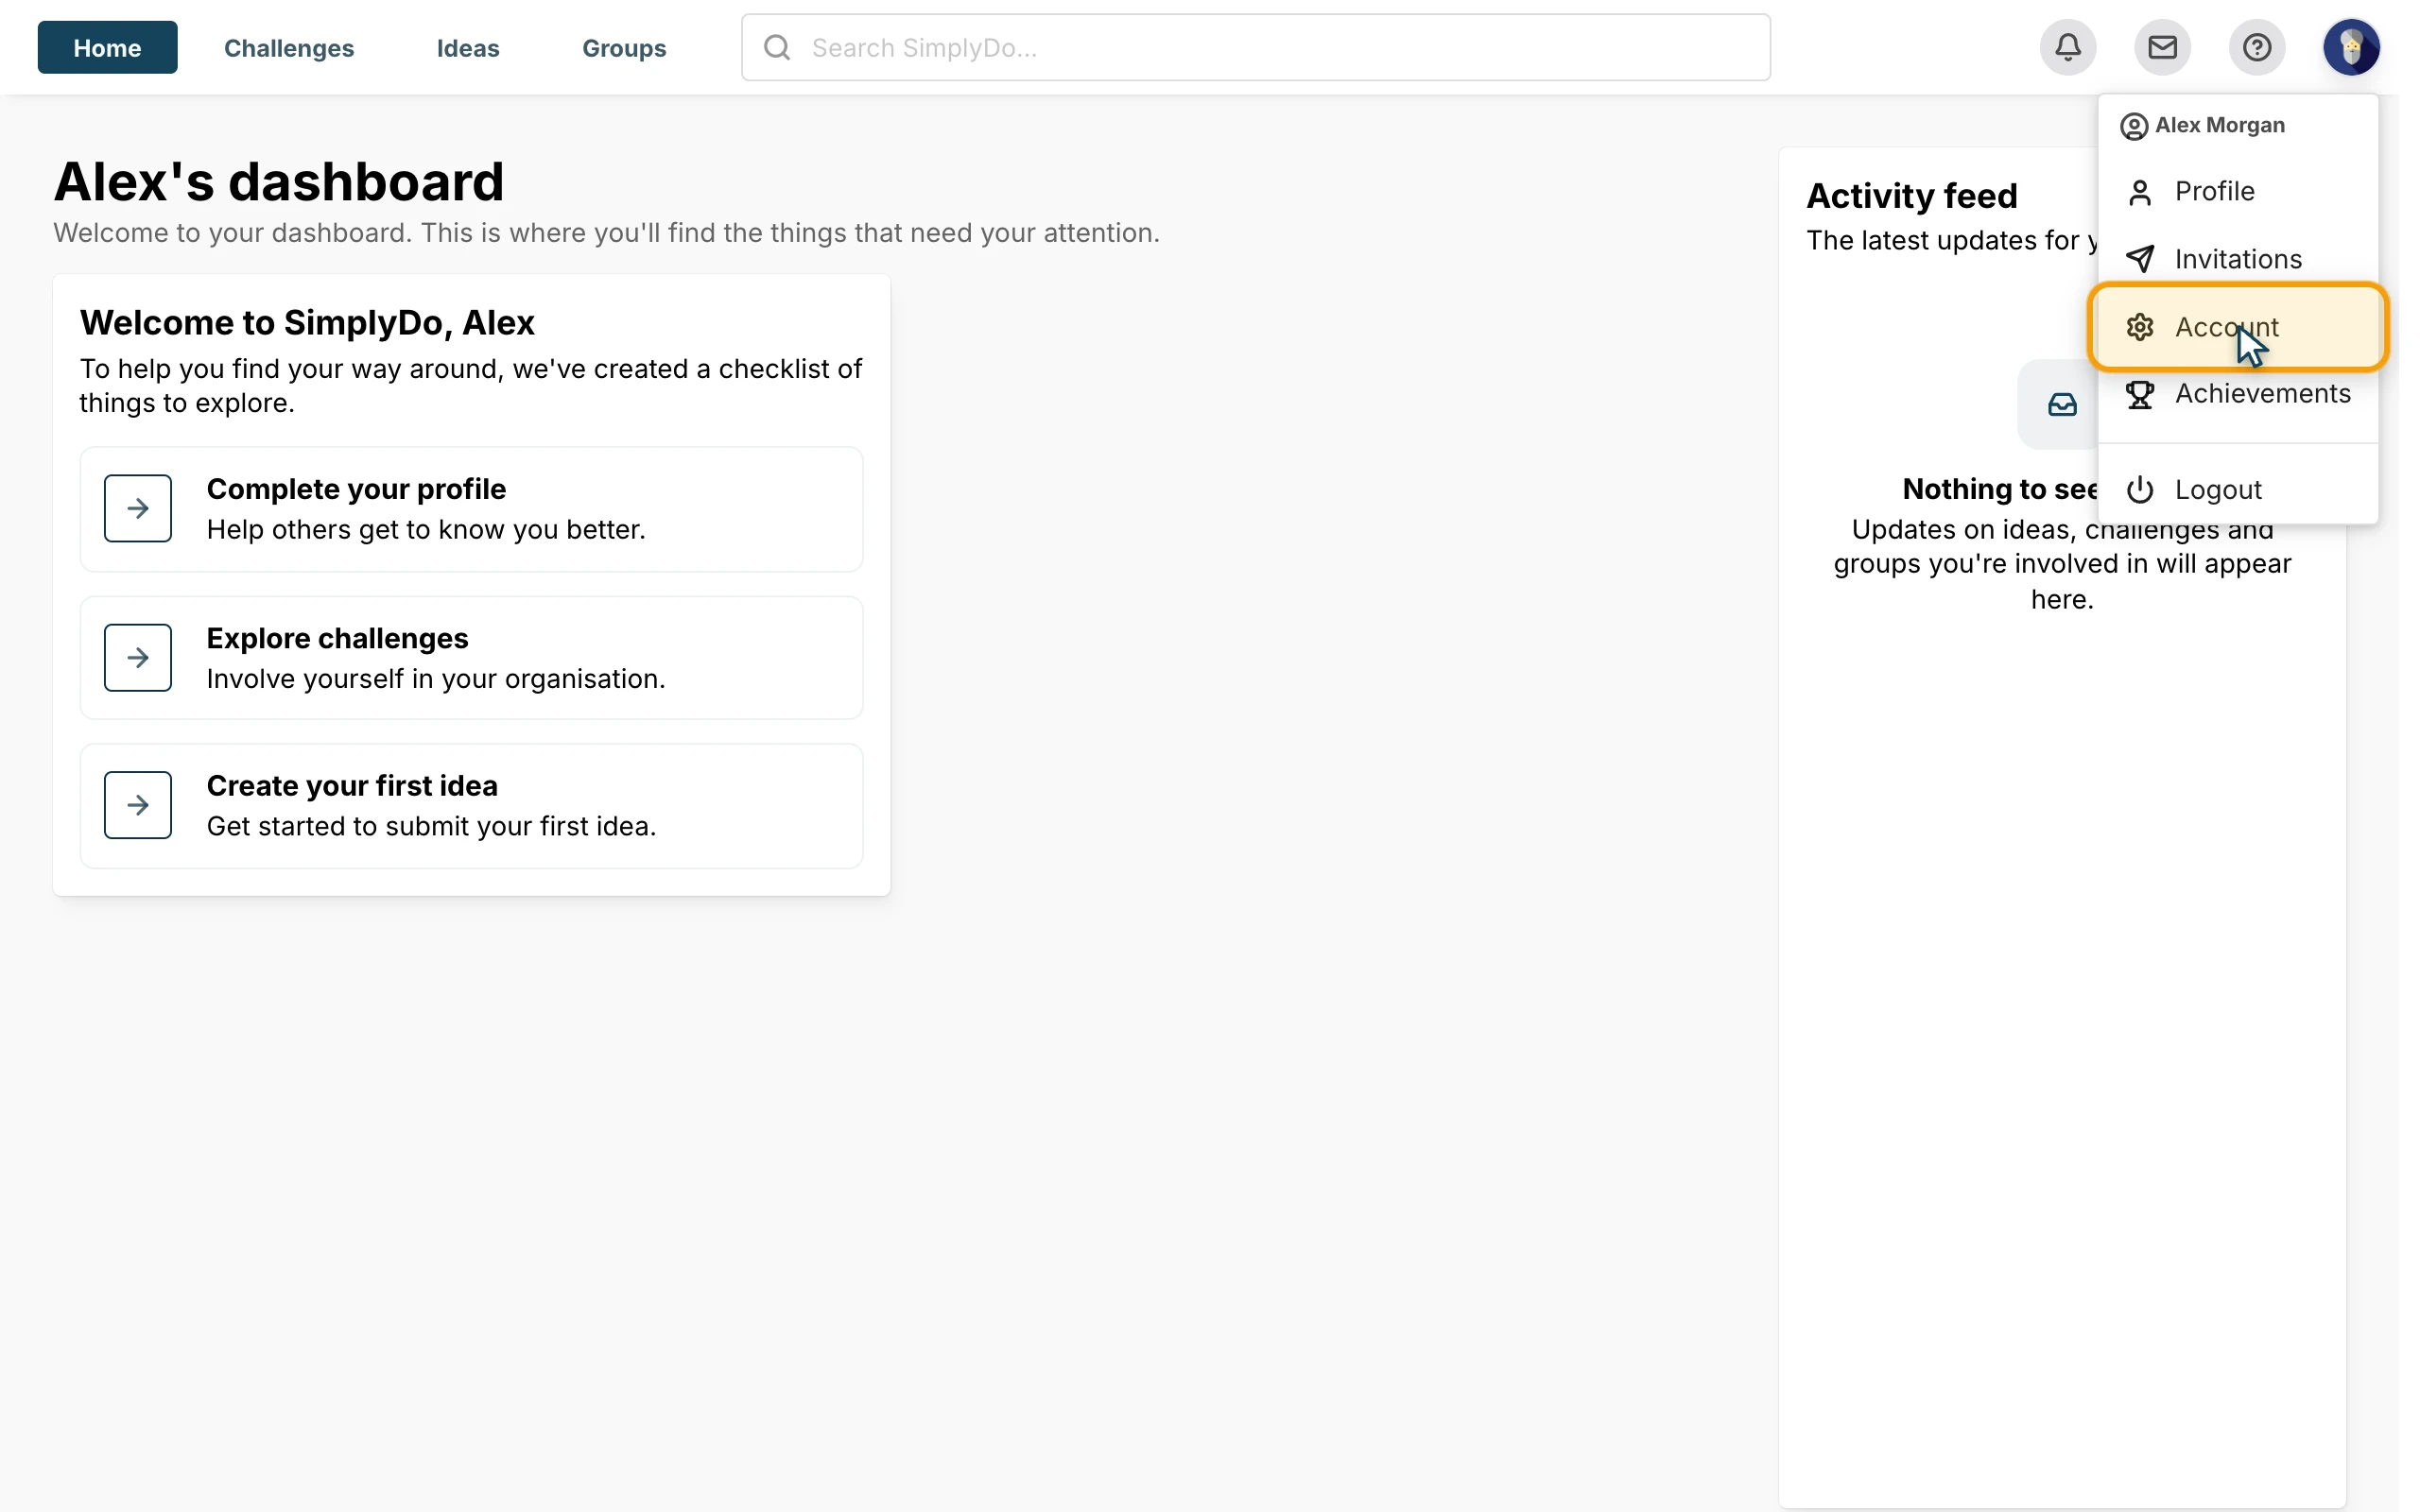
Task: Click the power icon next to Logout
Action: pyautogui.click(x=2139, y=490)
